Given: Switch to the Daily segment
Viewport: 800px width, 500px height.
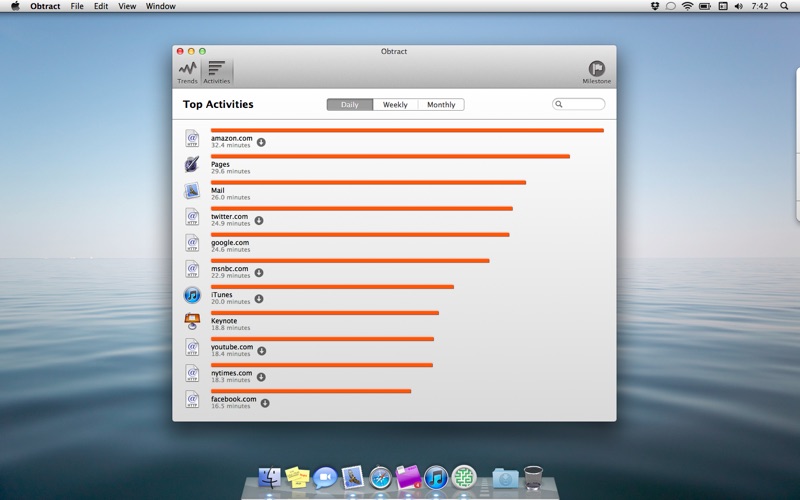Looking at the screenshot, I should coord(349,105).
